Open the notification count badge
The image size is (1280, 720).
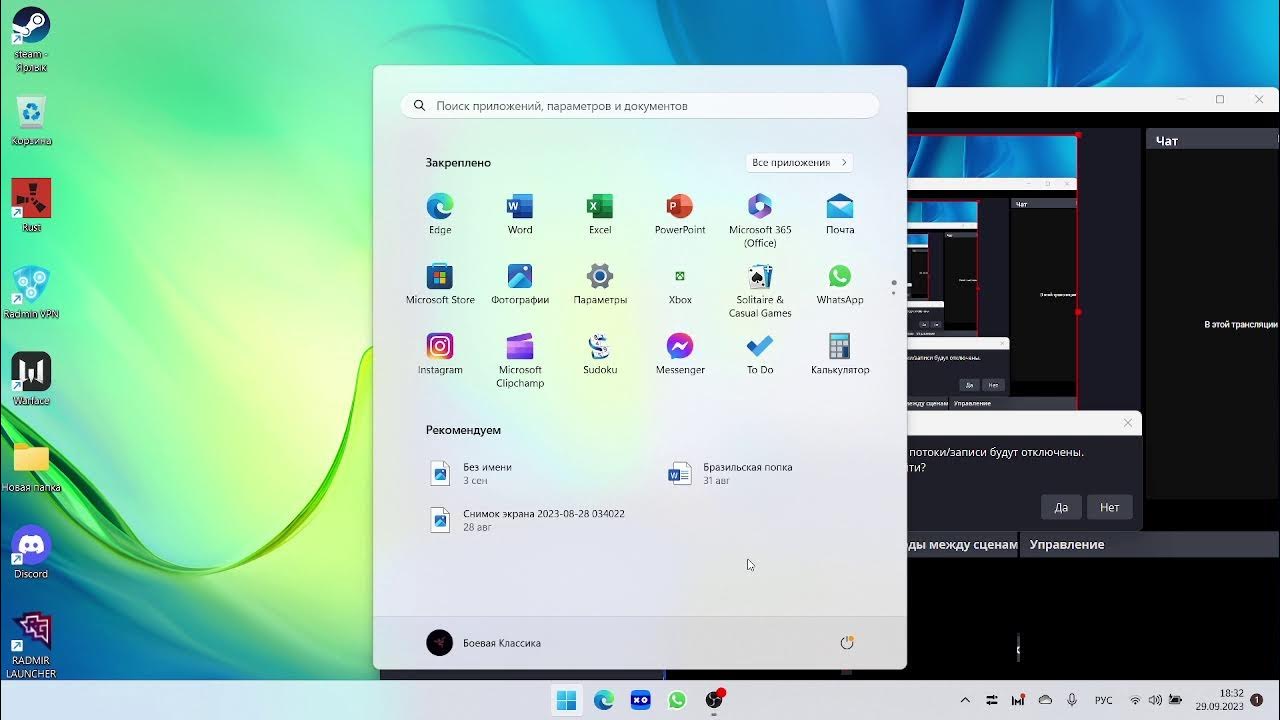click(x=1257, y=700)
